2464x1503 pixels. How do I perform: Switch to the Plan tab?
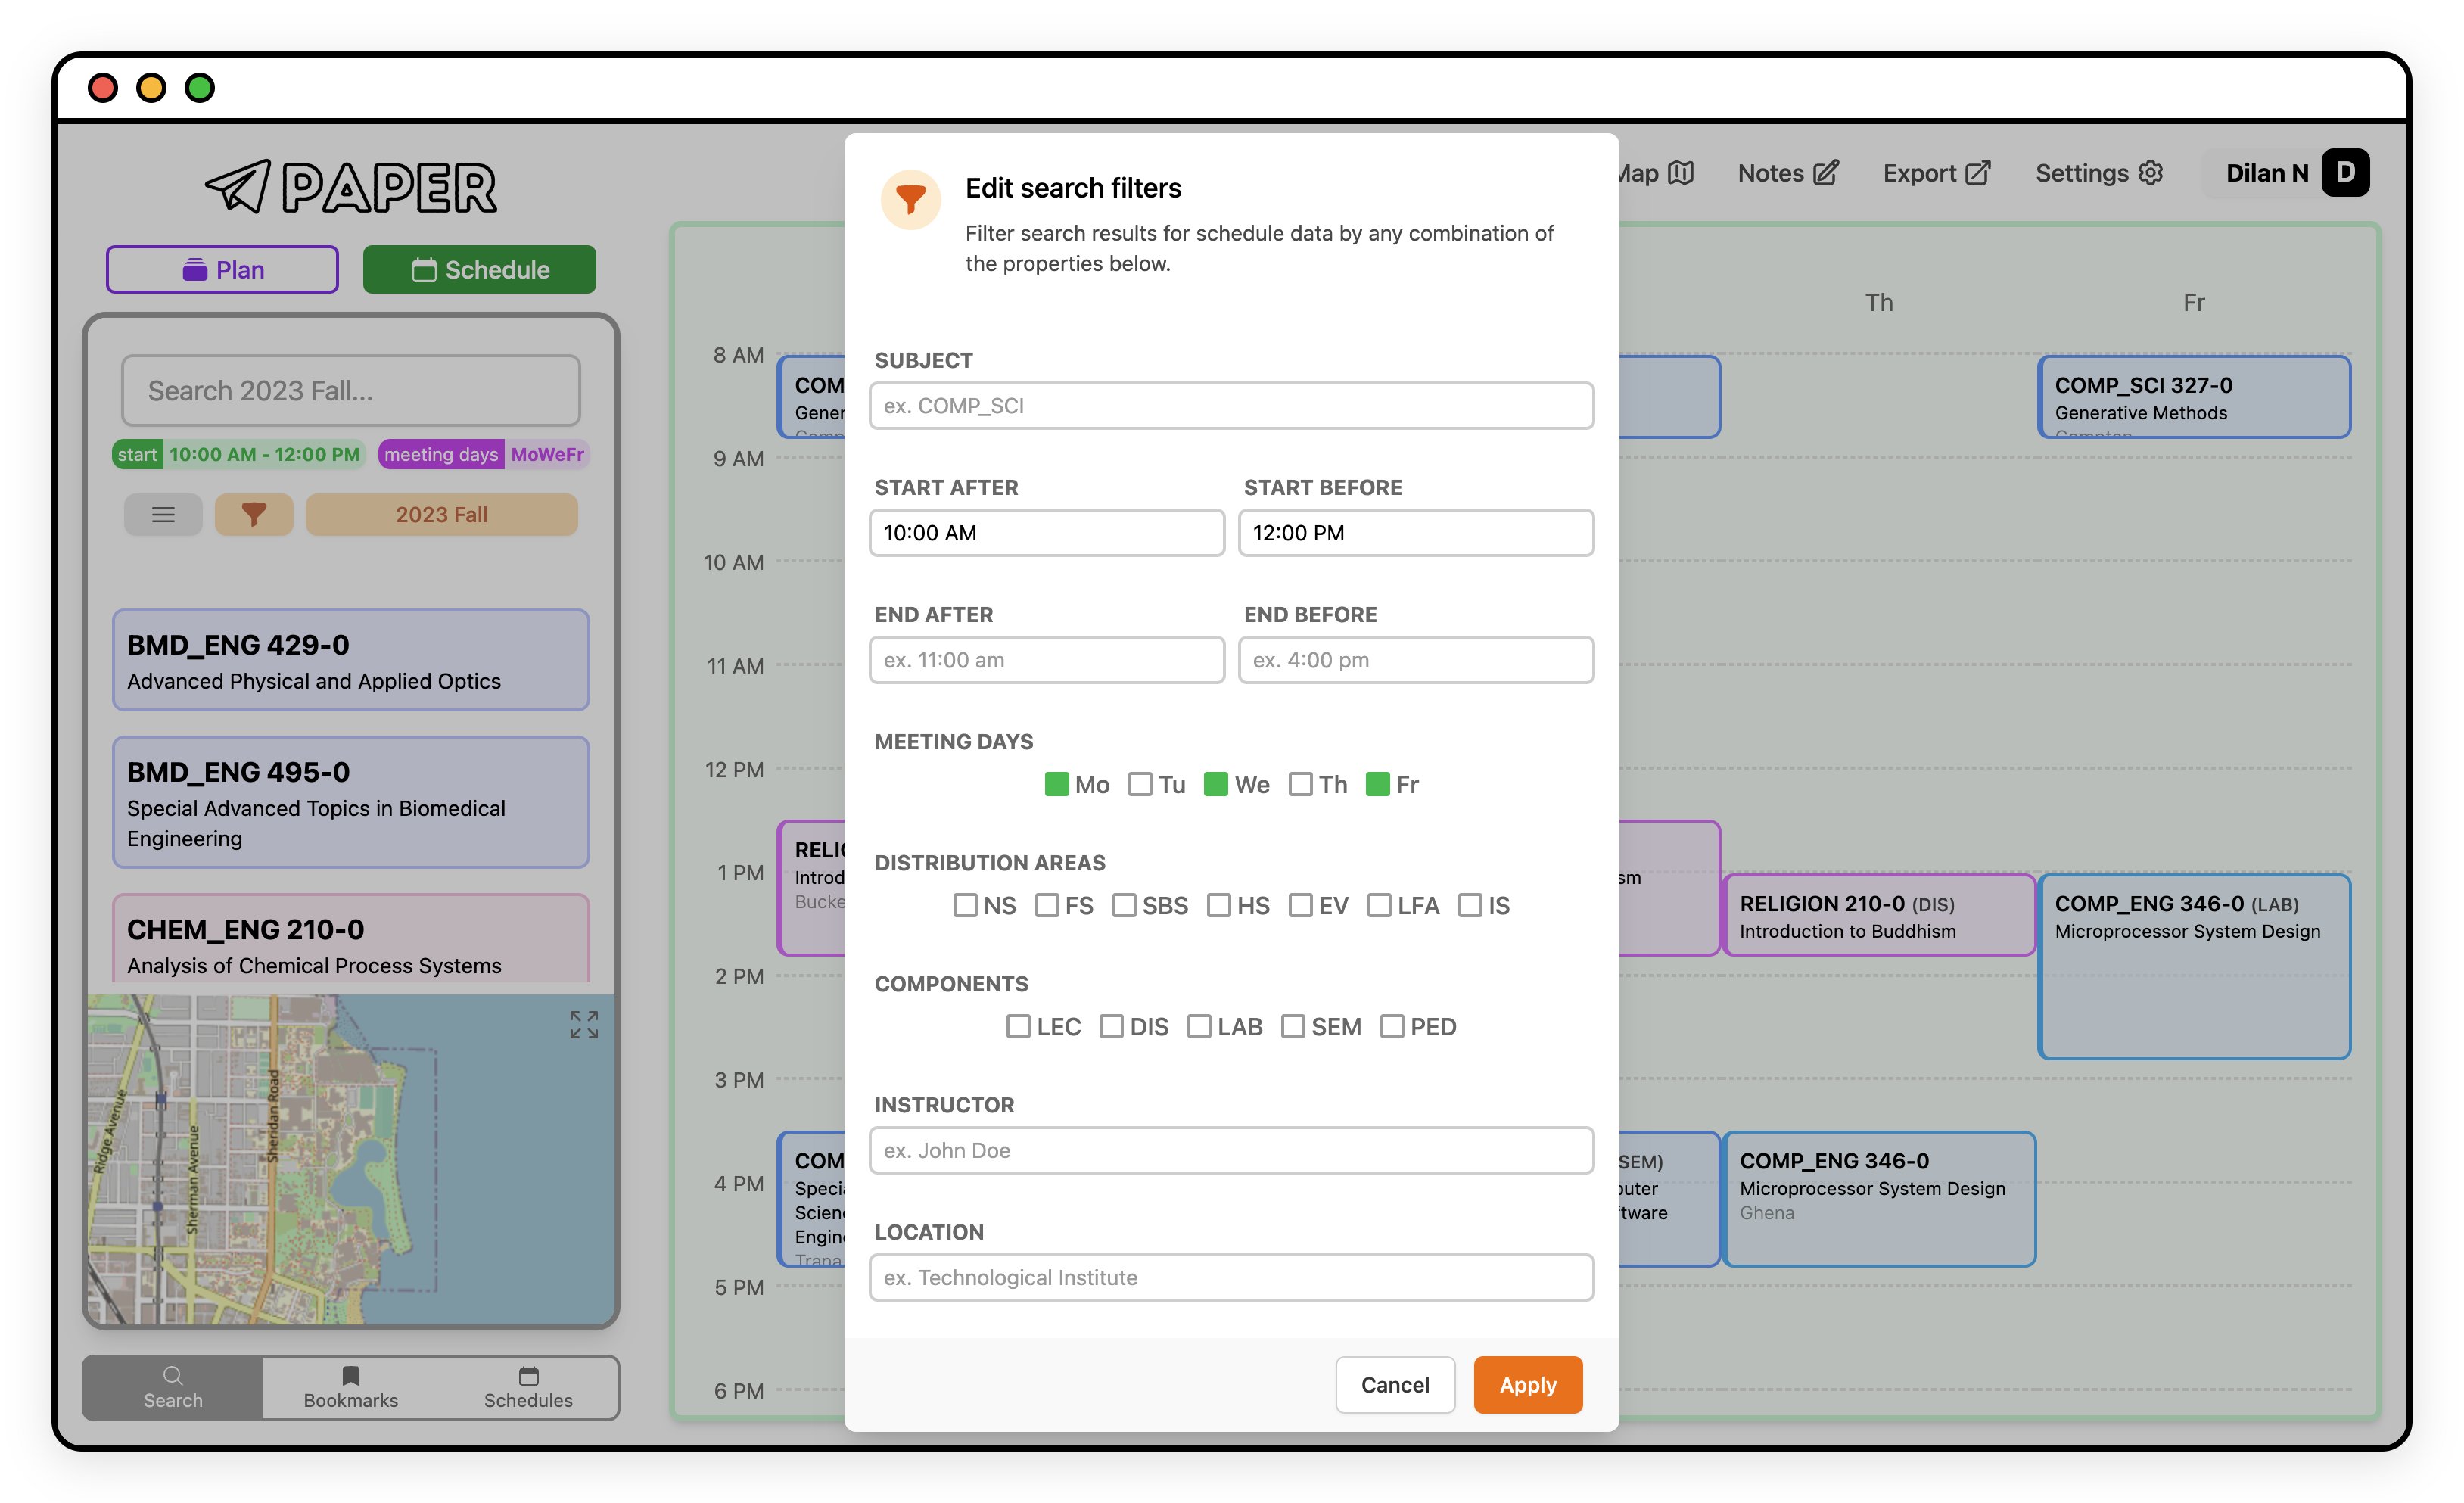[x=222, y=269]
